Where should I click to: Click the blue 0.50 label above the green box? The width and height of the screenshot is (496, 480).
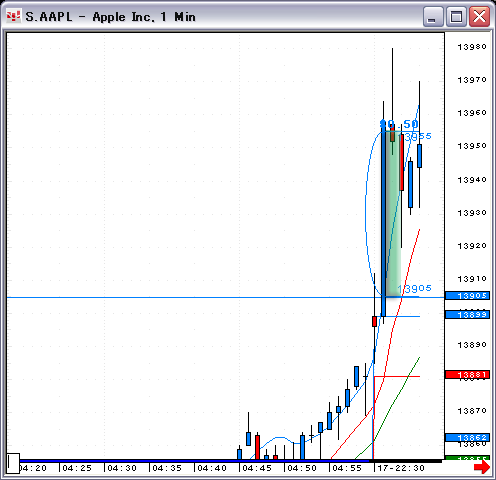coord(399,124)
